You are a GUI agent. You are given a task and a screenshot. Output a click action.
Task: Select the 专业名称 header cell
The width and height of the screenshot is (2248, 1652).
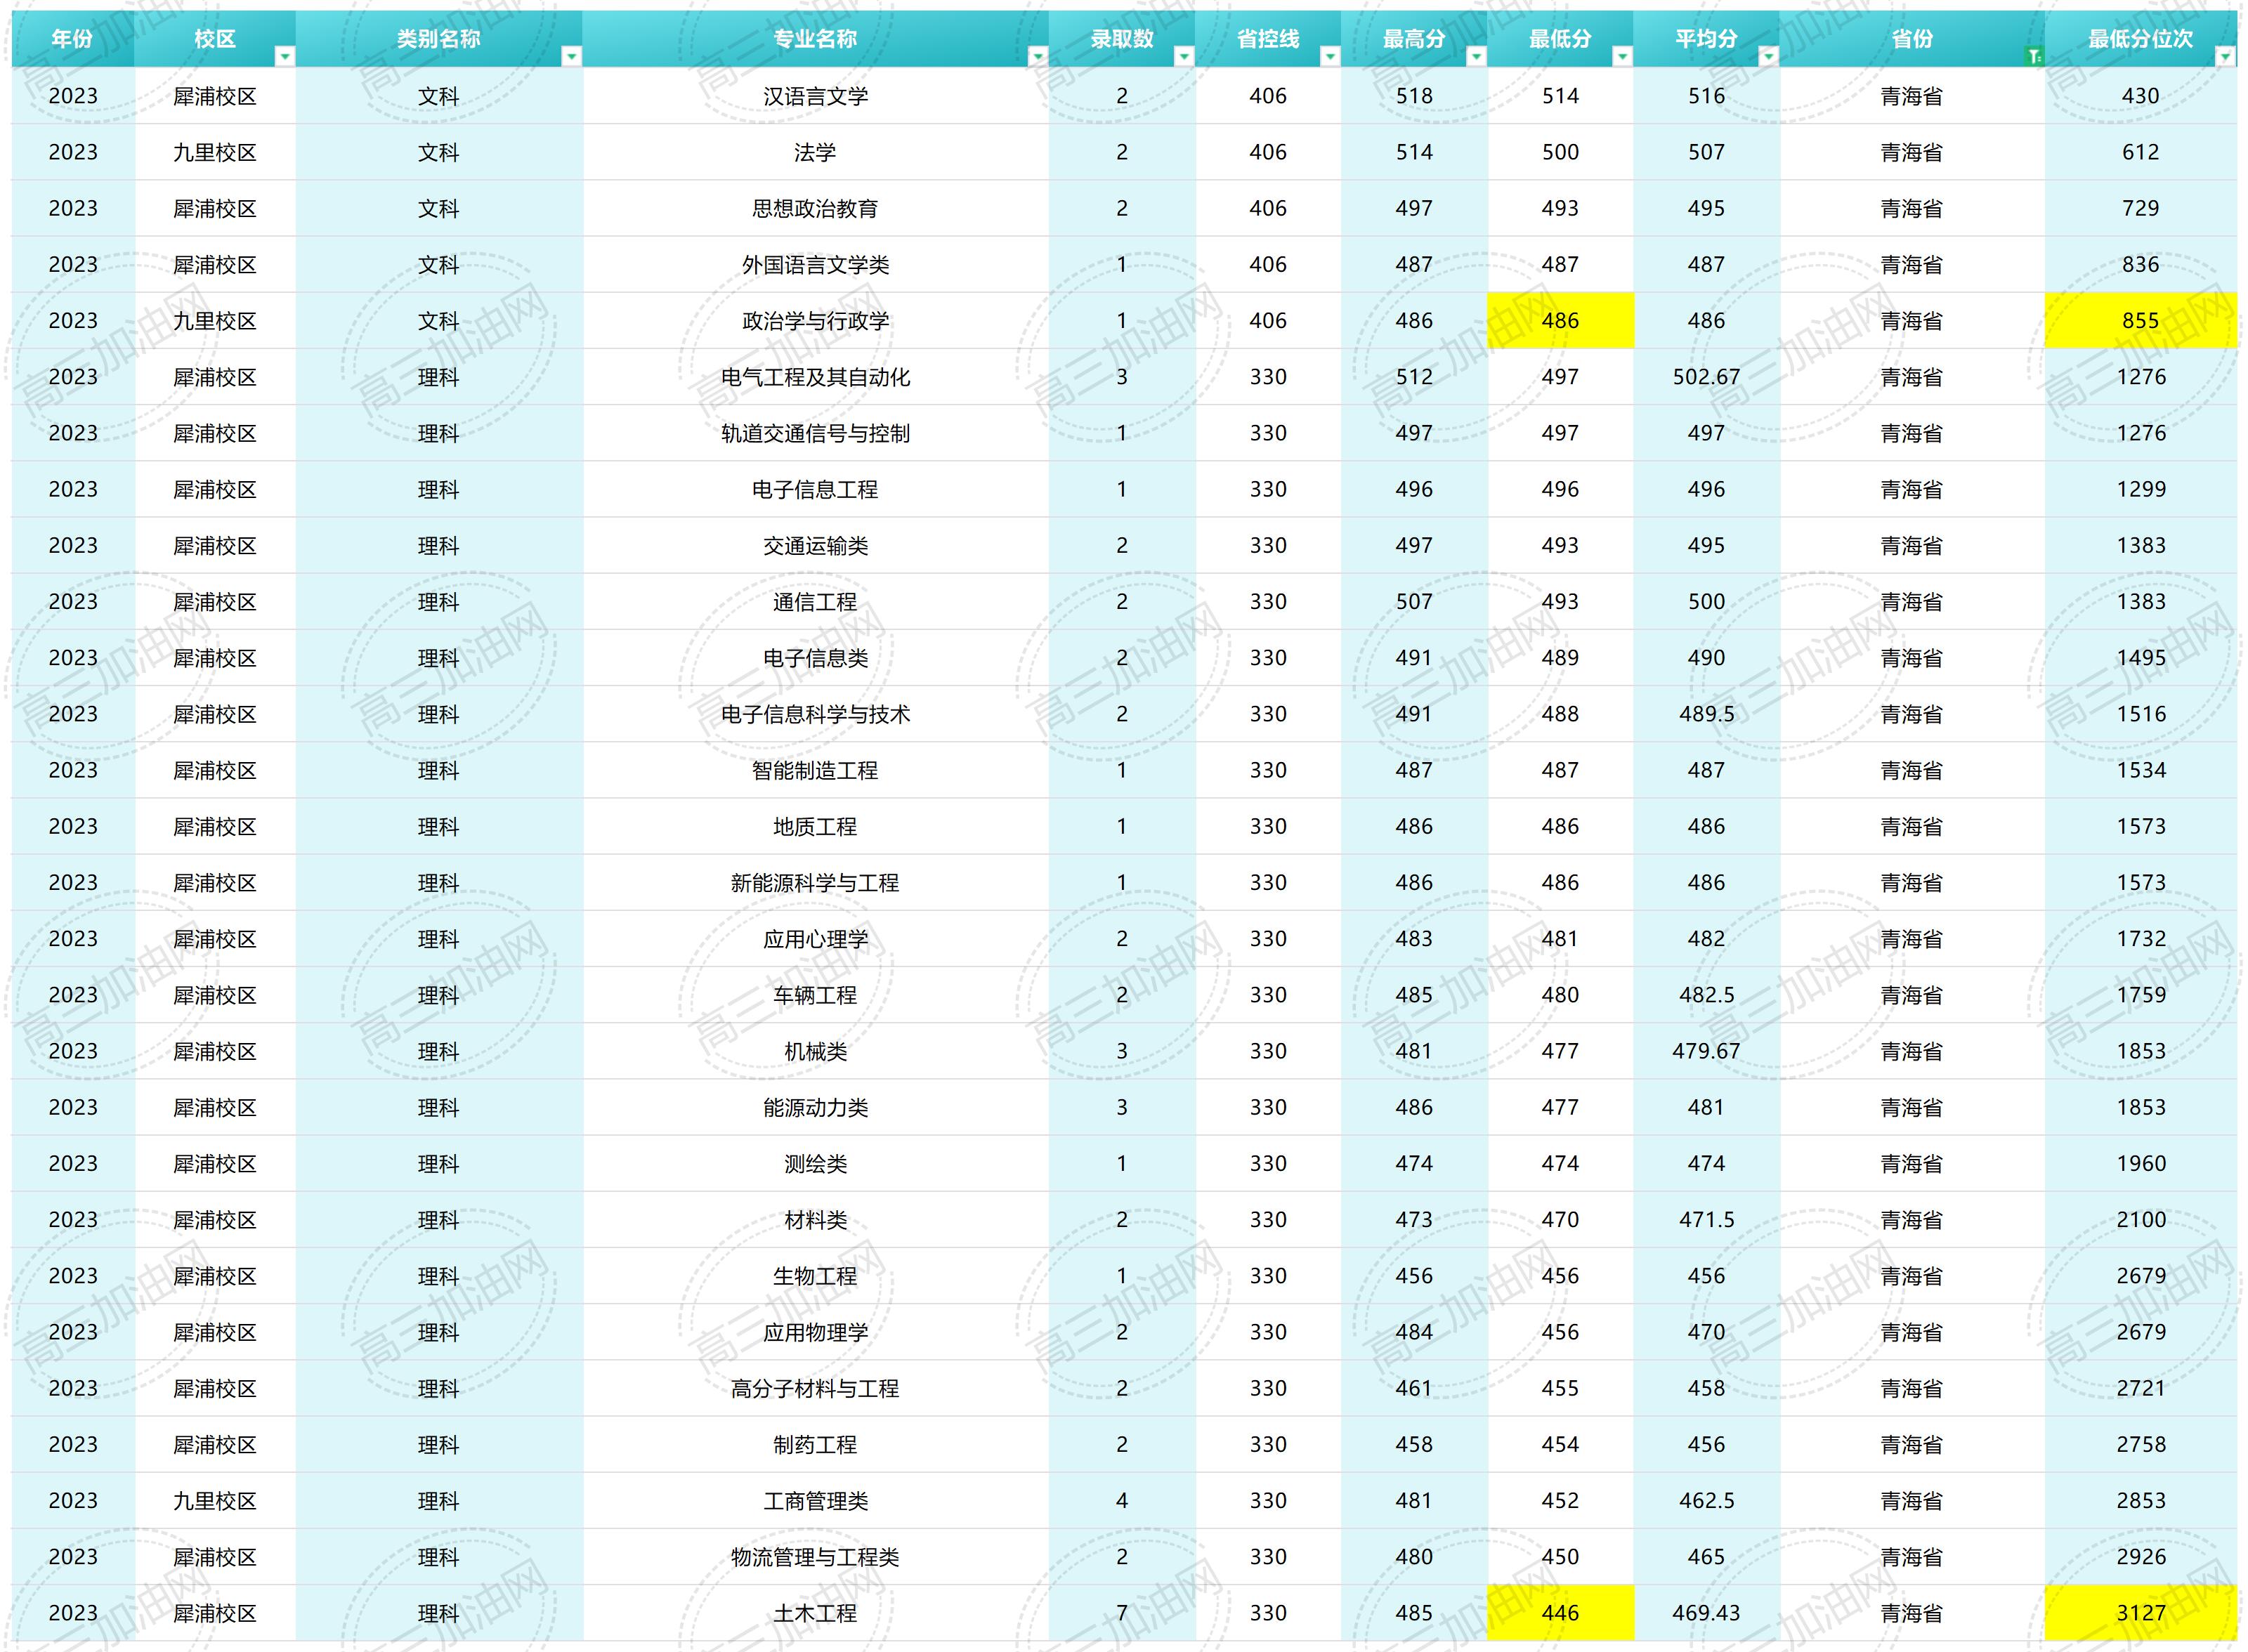816,39
